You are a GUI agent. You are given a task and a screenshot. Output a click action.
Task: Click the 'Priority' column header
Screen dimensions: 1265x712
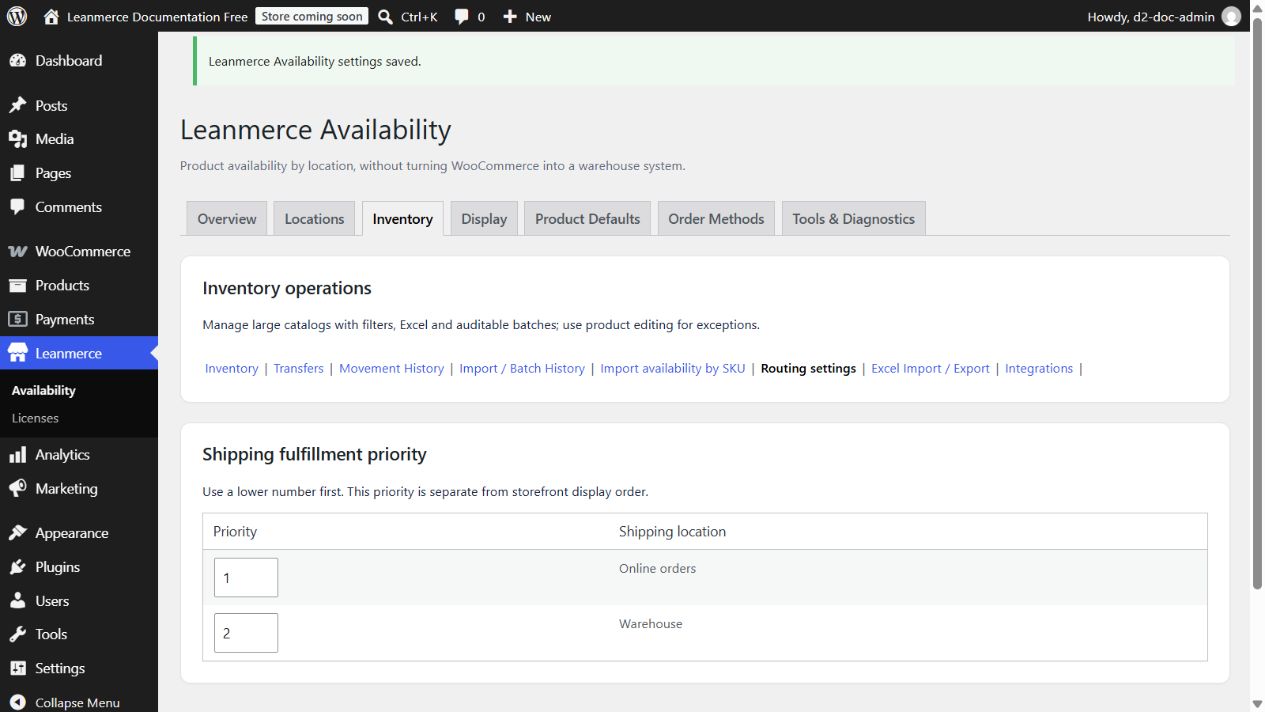(x=235, y=531)
